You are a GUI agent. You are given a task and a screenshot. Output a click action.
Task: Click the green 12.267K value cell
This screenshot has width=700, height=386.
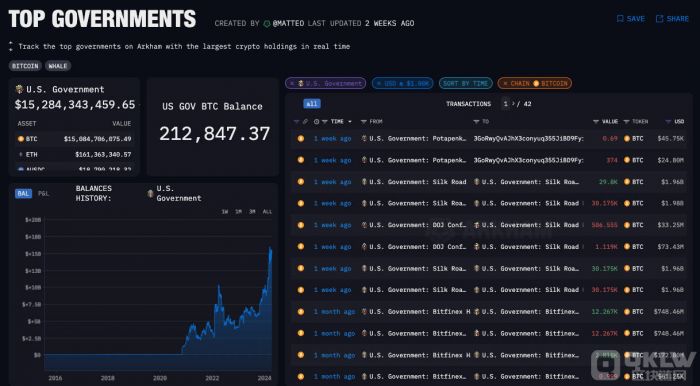604,311
